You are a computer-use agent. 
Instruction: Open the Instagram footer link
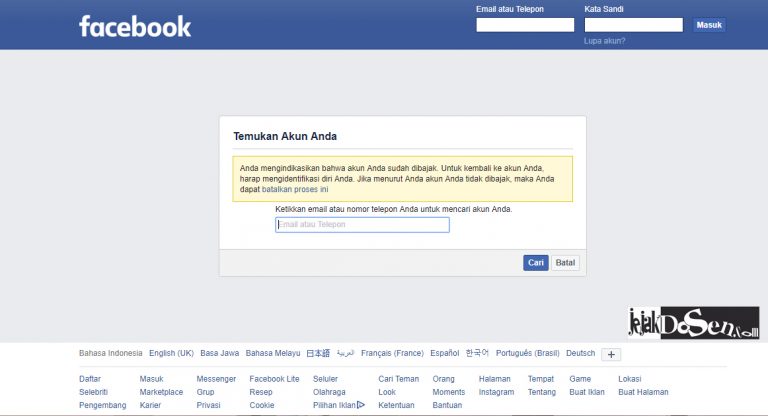tap(496, 392)
